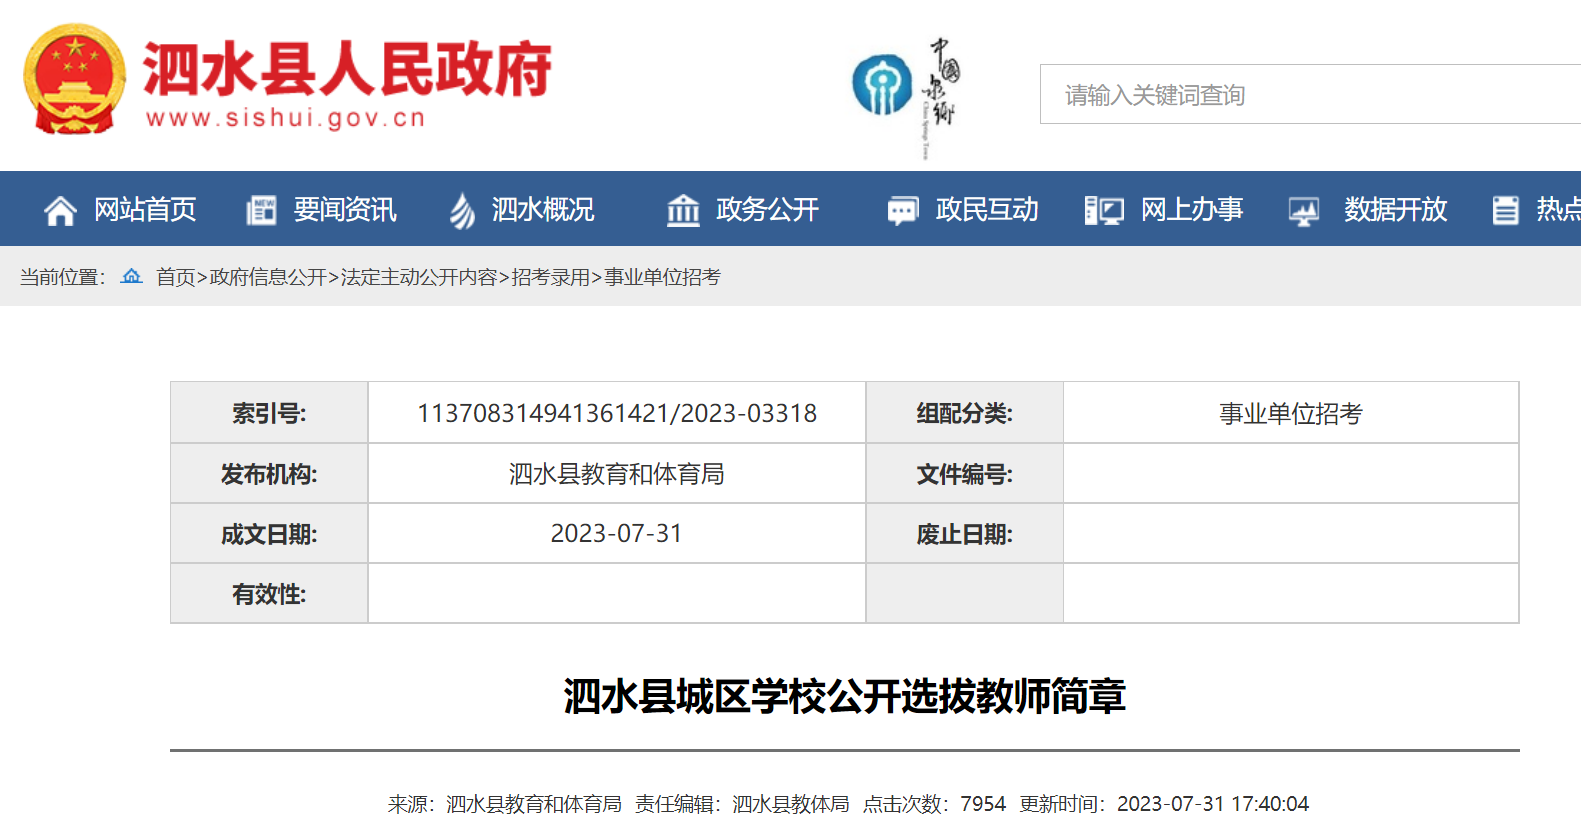Click the www.sishui.gov.cn web address text
The image size is (1581, 827).
click(286, 118)
